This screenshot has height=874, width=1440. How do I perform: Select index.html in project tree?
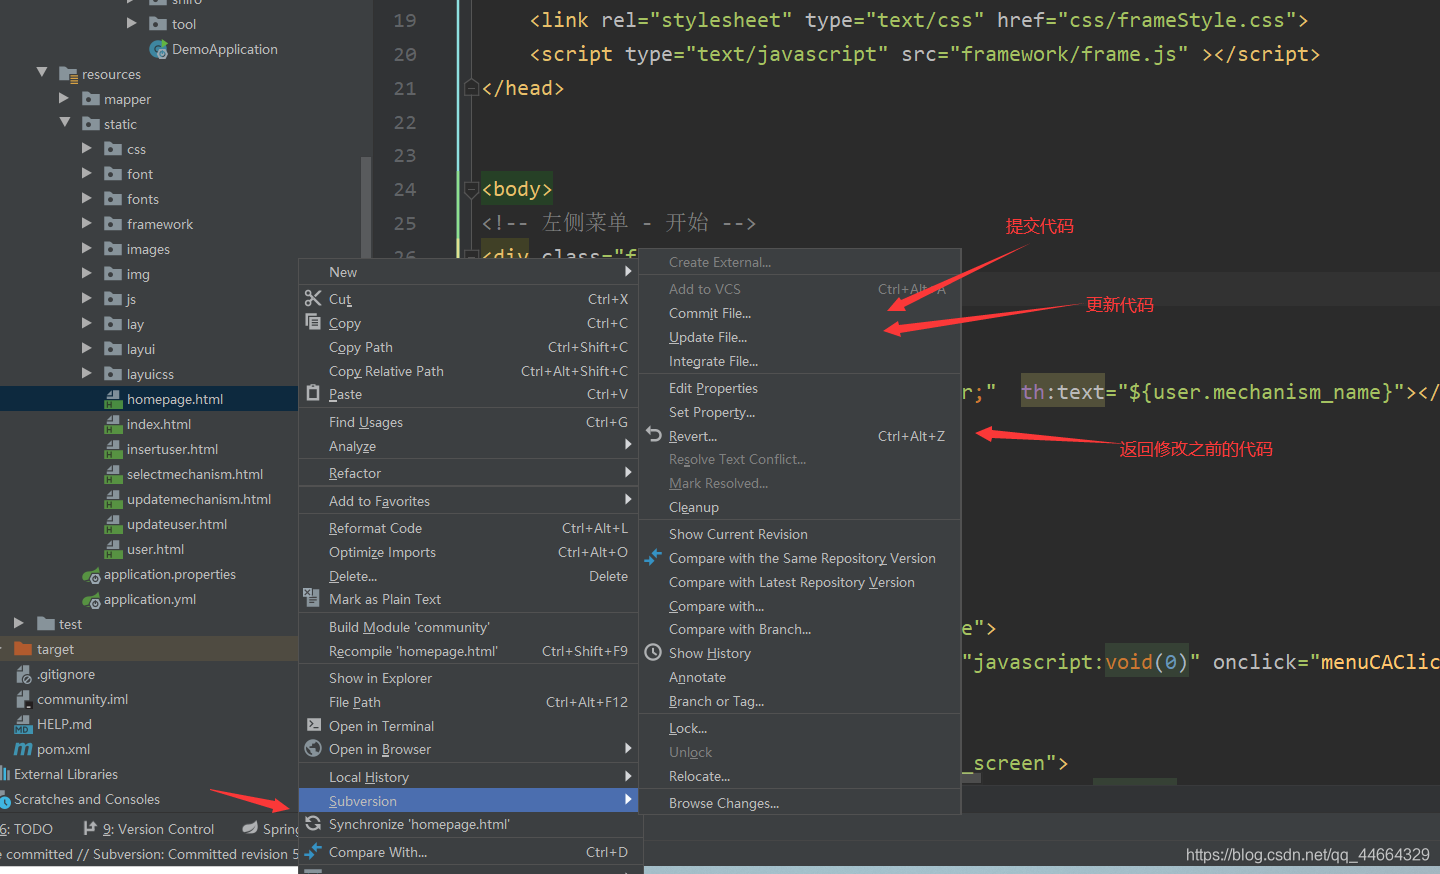(x=158, y=424)
